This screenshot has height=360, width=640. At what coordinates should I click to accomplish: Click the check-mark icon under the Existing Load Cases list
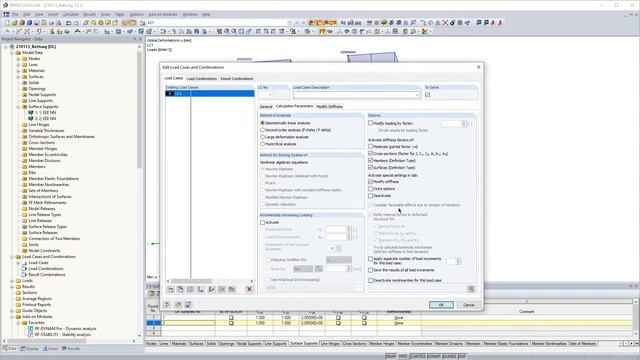click(x=211, y=289)
